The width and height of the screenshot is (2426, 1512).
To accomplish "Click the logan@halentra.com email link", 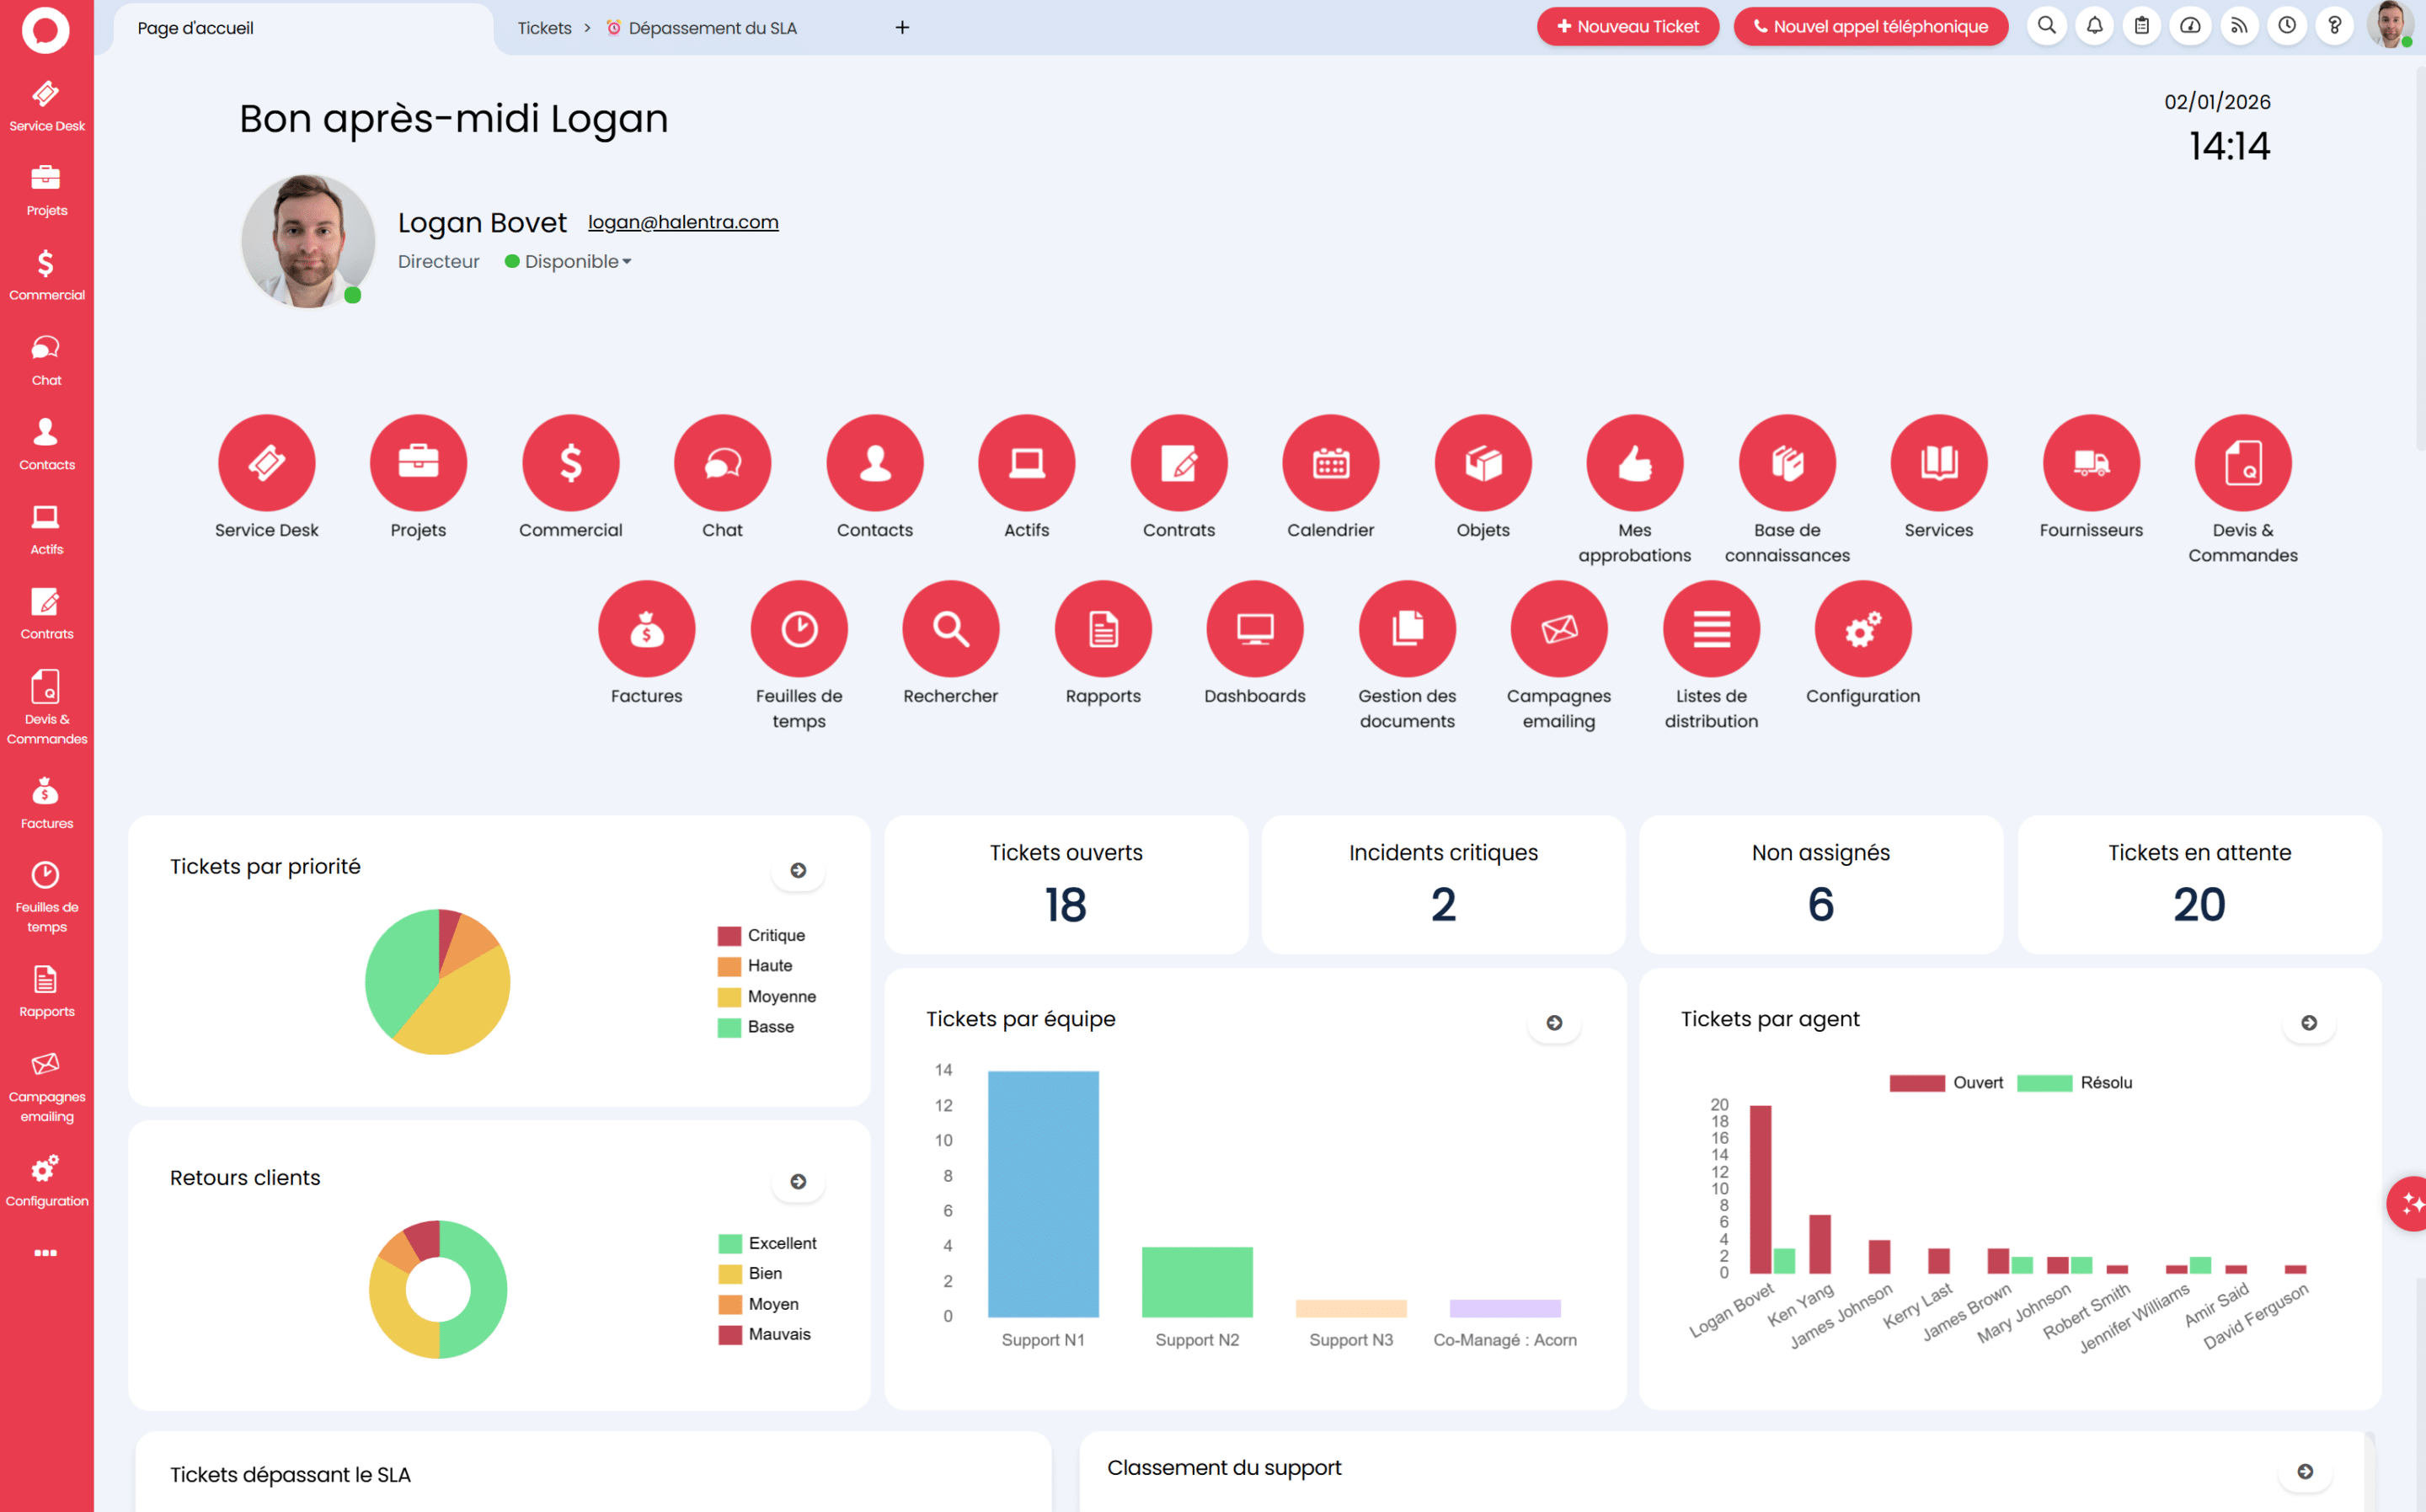I will click(683, 222).
